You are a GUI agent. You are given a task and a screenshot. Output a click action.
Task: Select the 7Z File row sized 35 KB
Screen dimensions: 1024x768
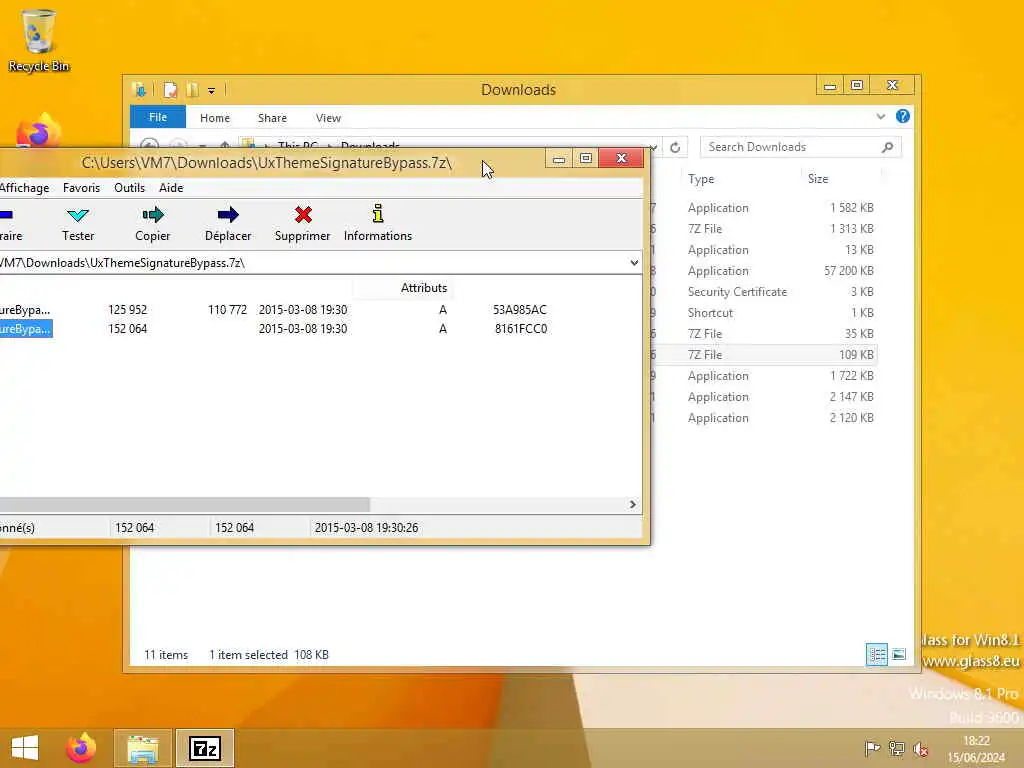[x=764, y=334]
